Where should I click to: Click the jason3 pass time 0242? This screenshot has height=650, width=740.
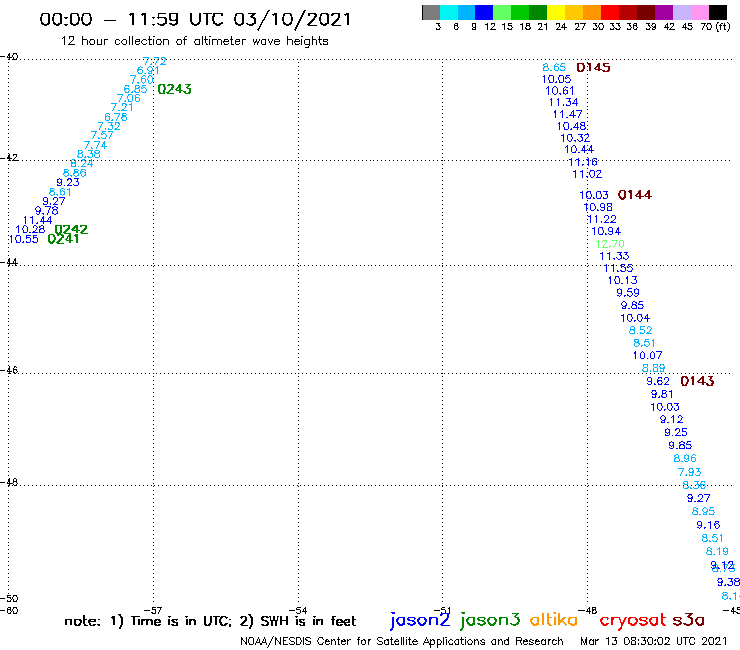(71, 229)
